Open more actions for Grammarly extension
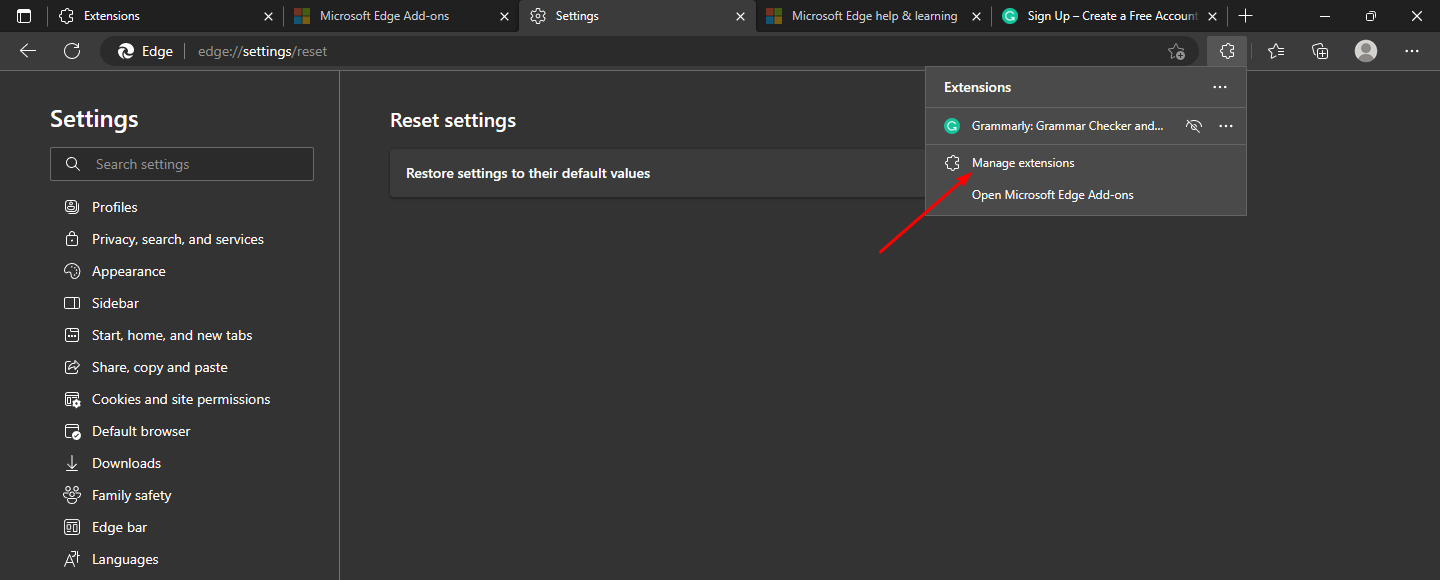 (1226, 126)
